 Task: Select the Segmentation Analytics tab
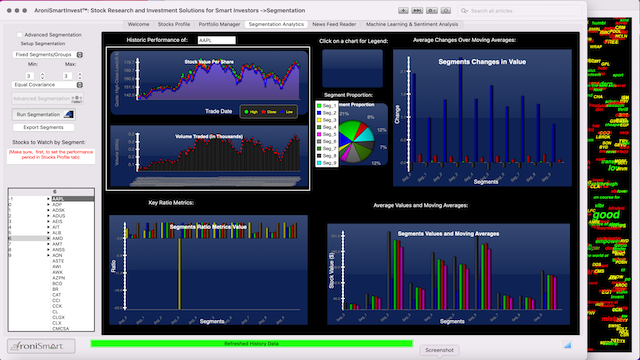276,24
